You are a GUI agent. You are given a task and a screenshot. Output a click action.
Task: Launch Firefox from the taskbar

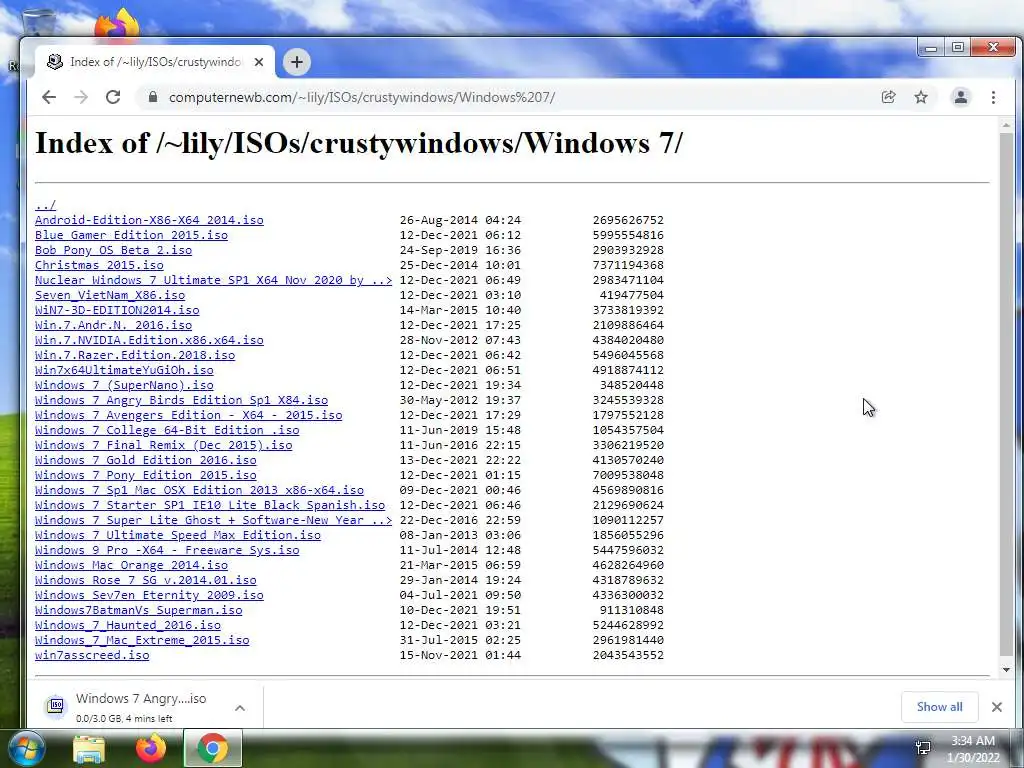click(x=151, y=748)
